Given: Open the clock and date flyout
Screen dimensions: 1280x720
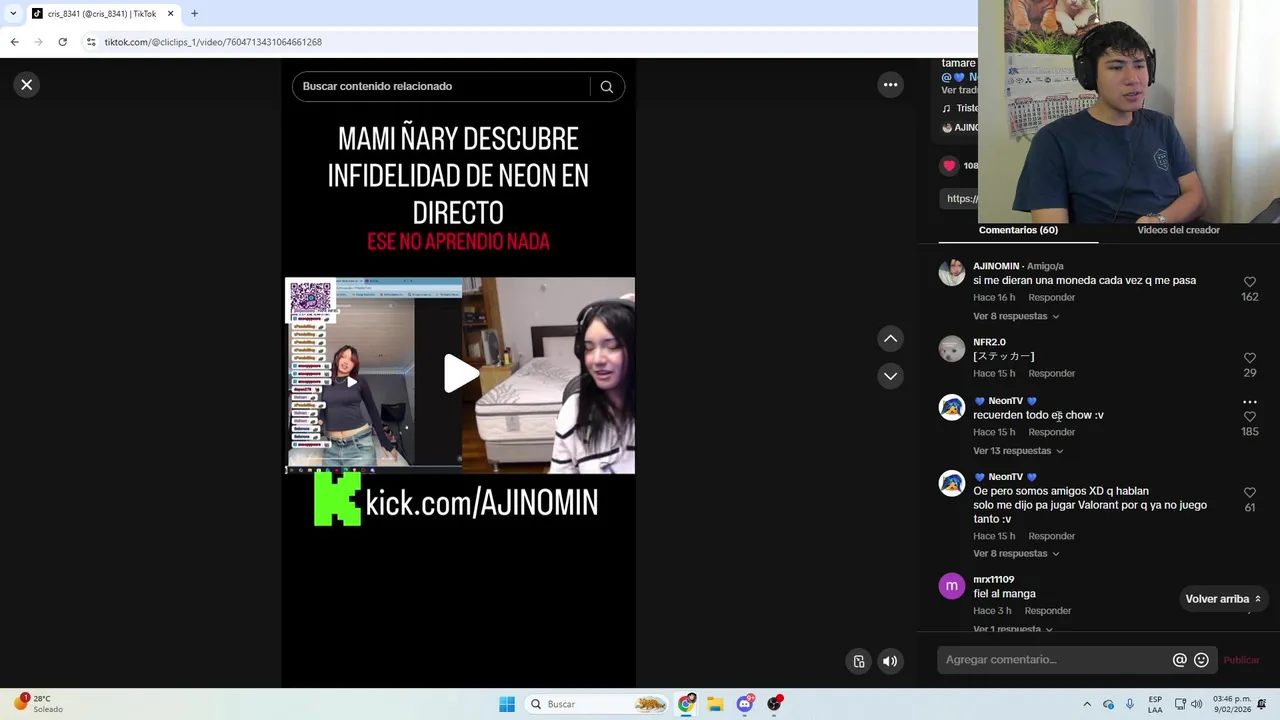Looking at the screenshot, I should 1231,704.
